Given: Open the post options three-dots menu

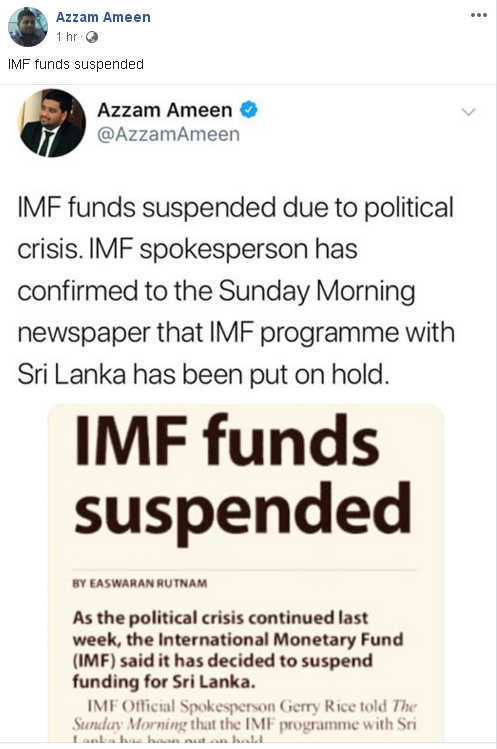Looking at the screenshot, I should coord(478,15).
